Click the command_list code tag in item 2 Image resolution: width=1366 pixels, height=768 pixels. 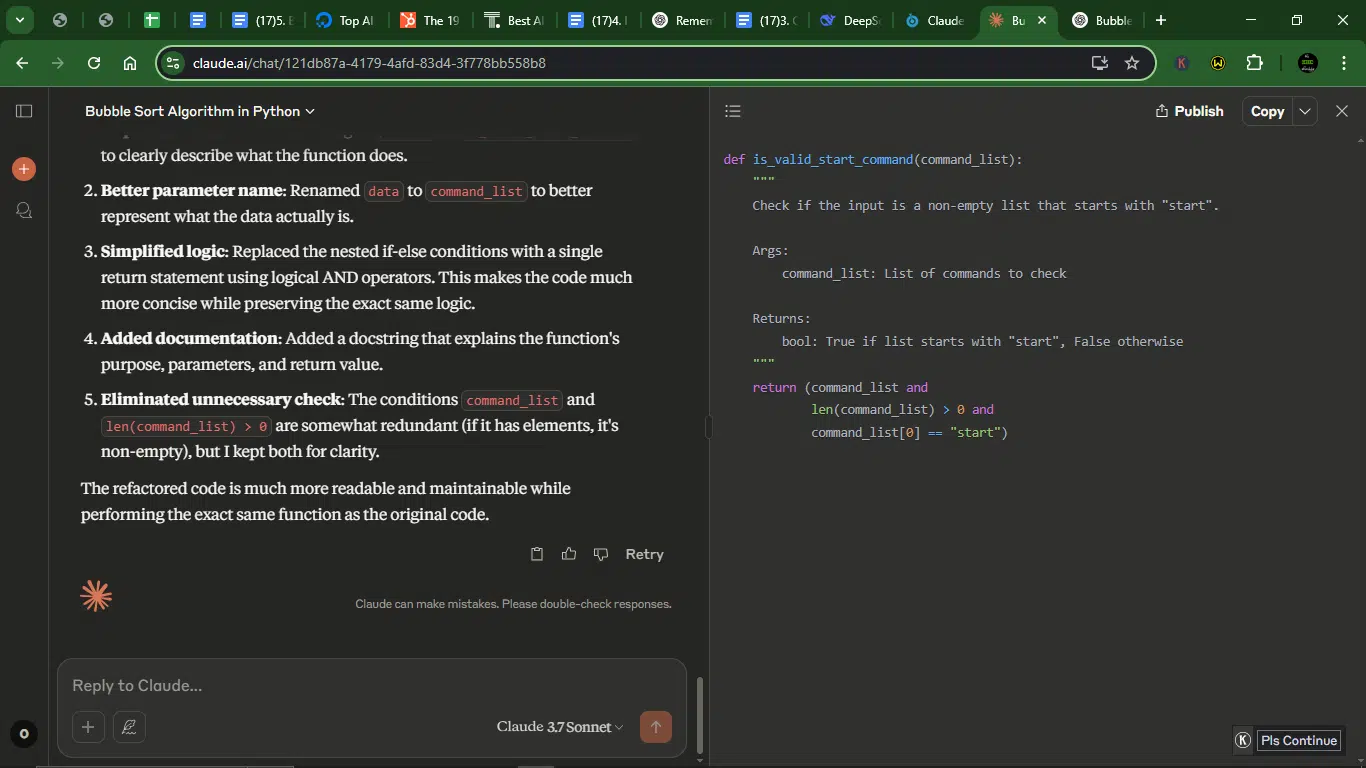[x=477, y=191]
